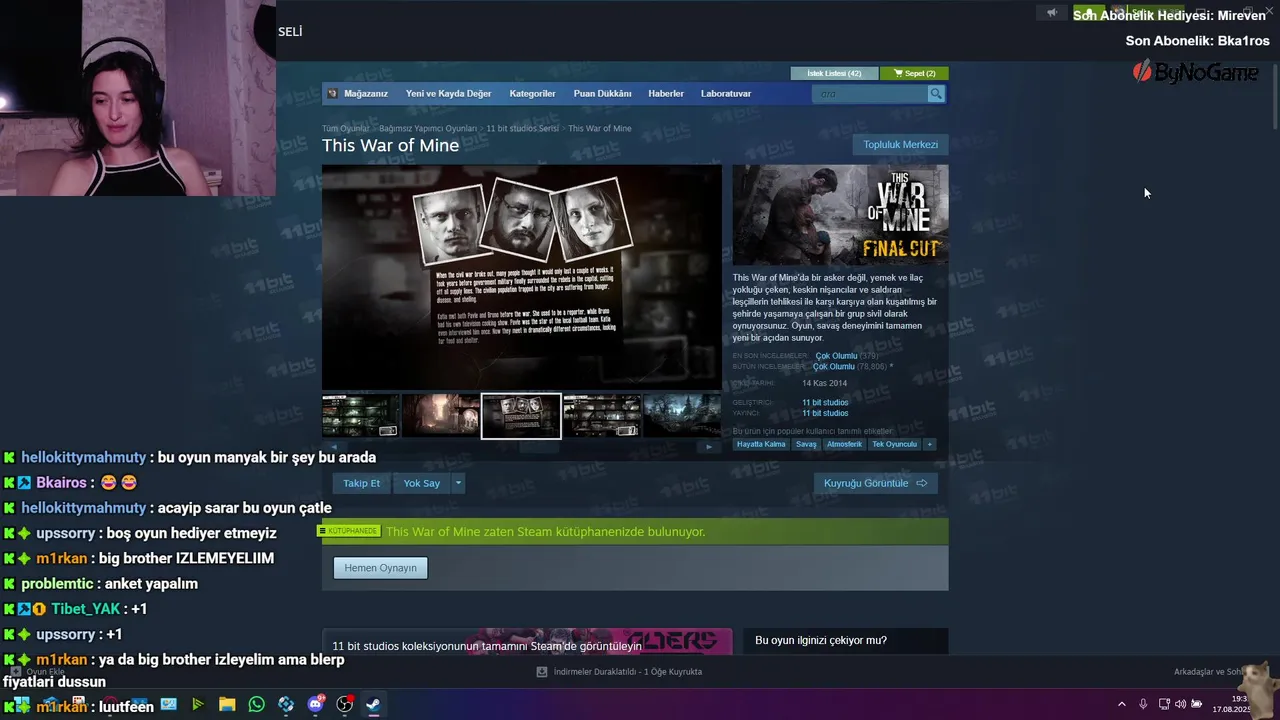The width and height of the screenshot is (1280, 720).
Task: Click the store search magnifier icon
Action: [x=936, y=93]
